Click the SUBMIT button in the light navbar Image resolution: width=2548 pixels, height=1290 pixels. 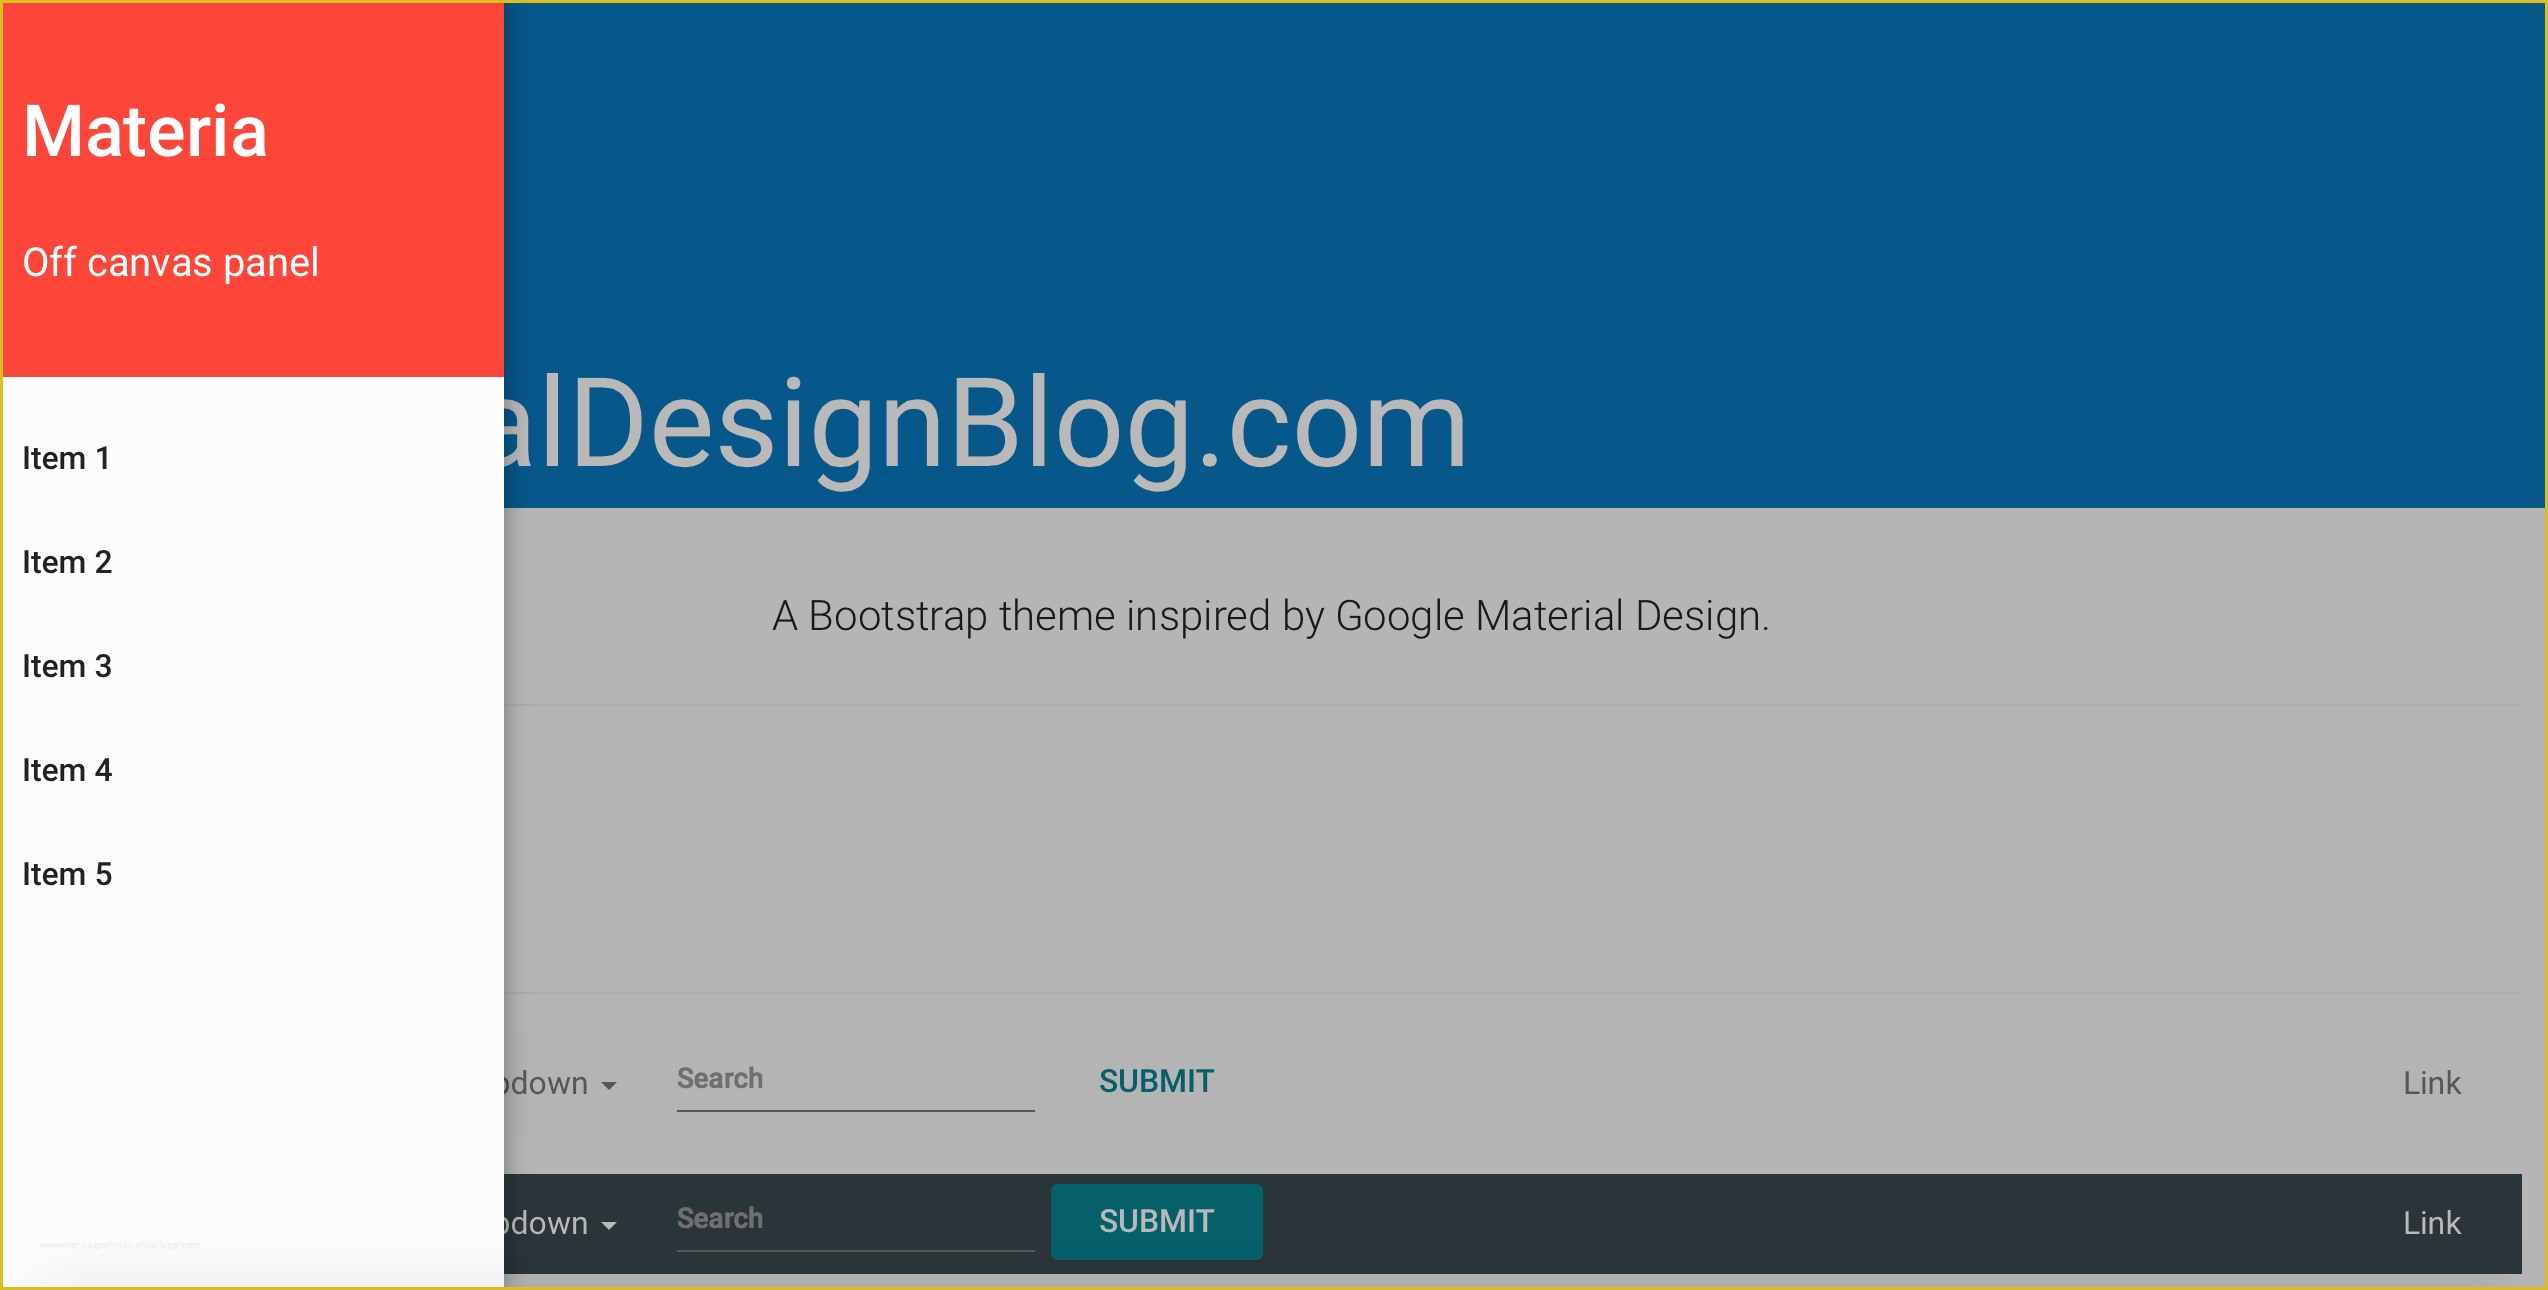(1155, 1081)
